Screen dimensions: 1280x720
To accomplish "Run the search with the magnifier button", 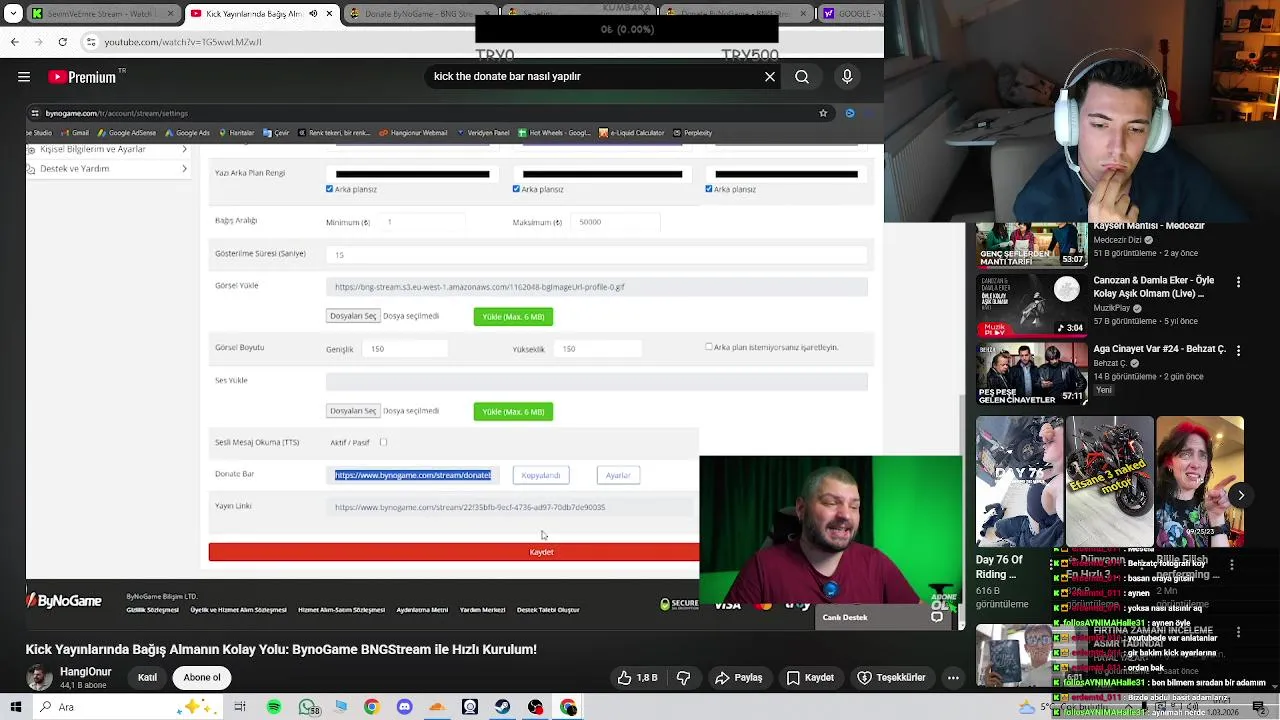I will 802,77.
